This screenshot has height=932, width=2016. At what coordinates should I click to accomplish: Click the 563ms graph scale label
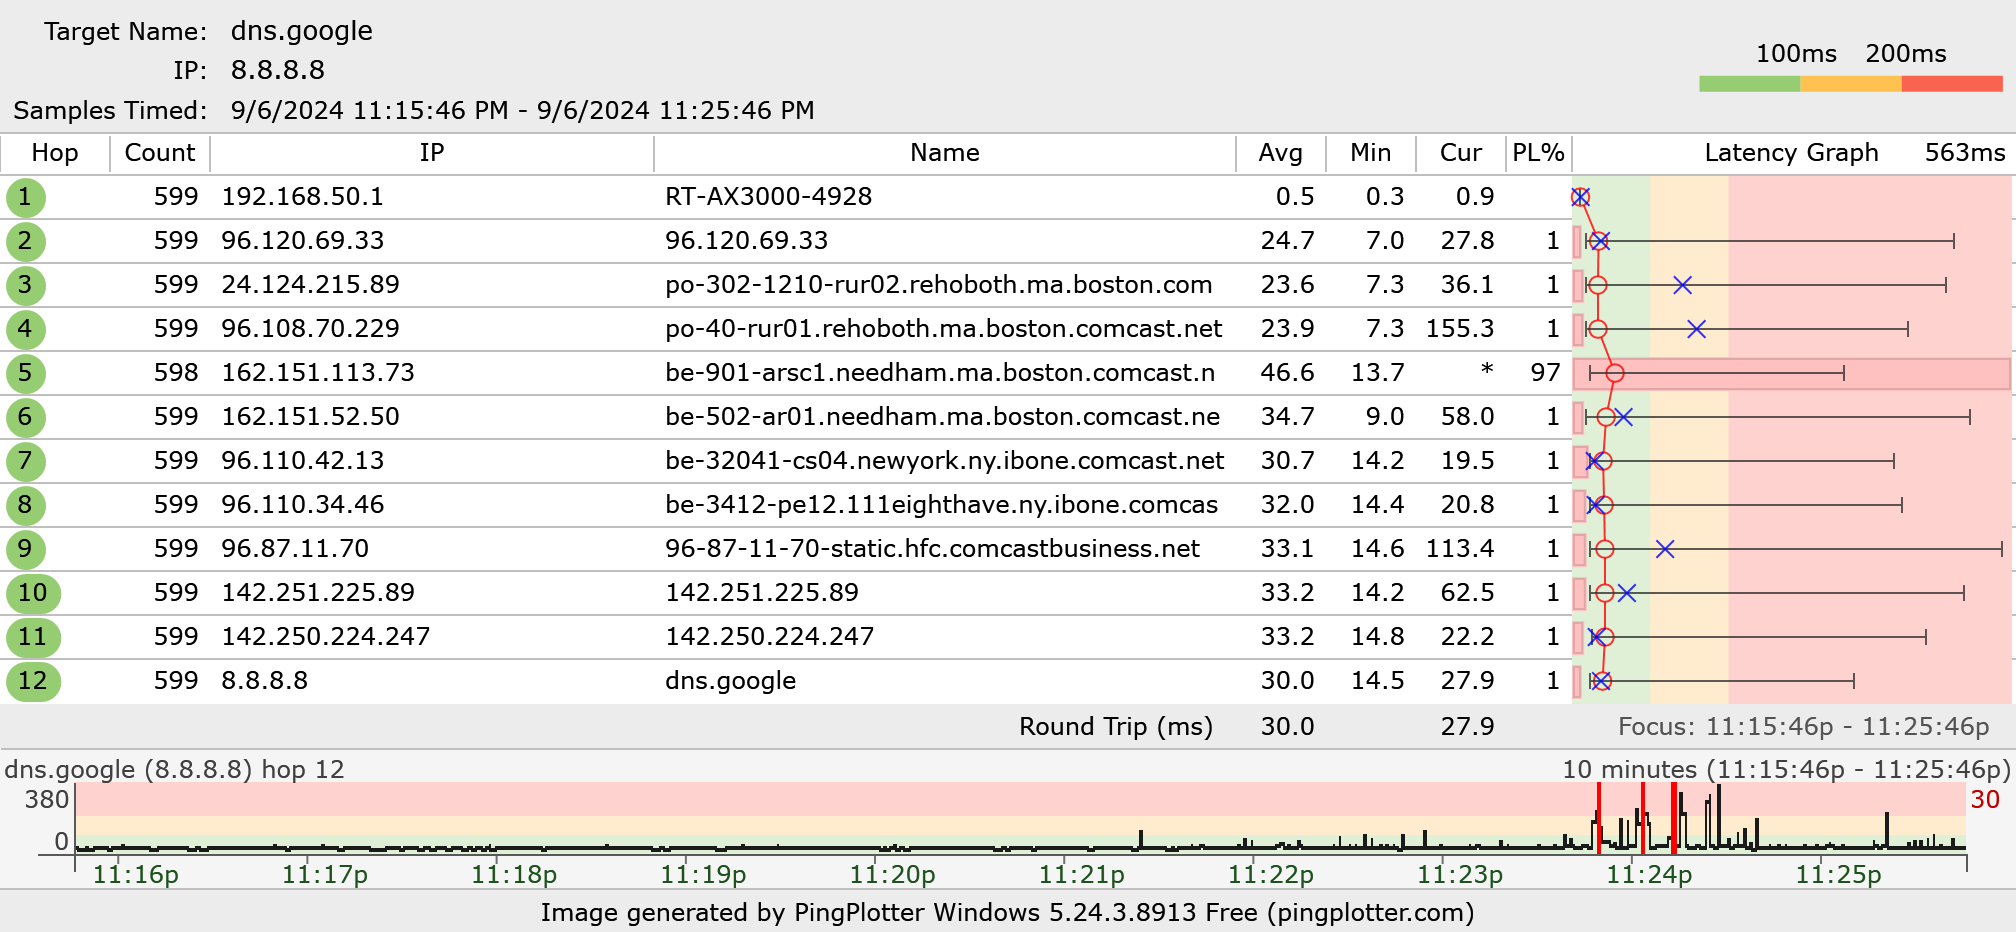[1965, 153]
